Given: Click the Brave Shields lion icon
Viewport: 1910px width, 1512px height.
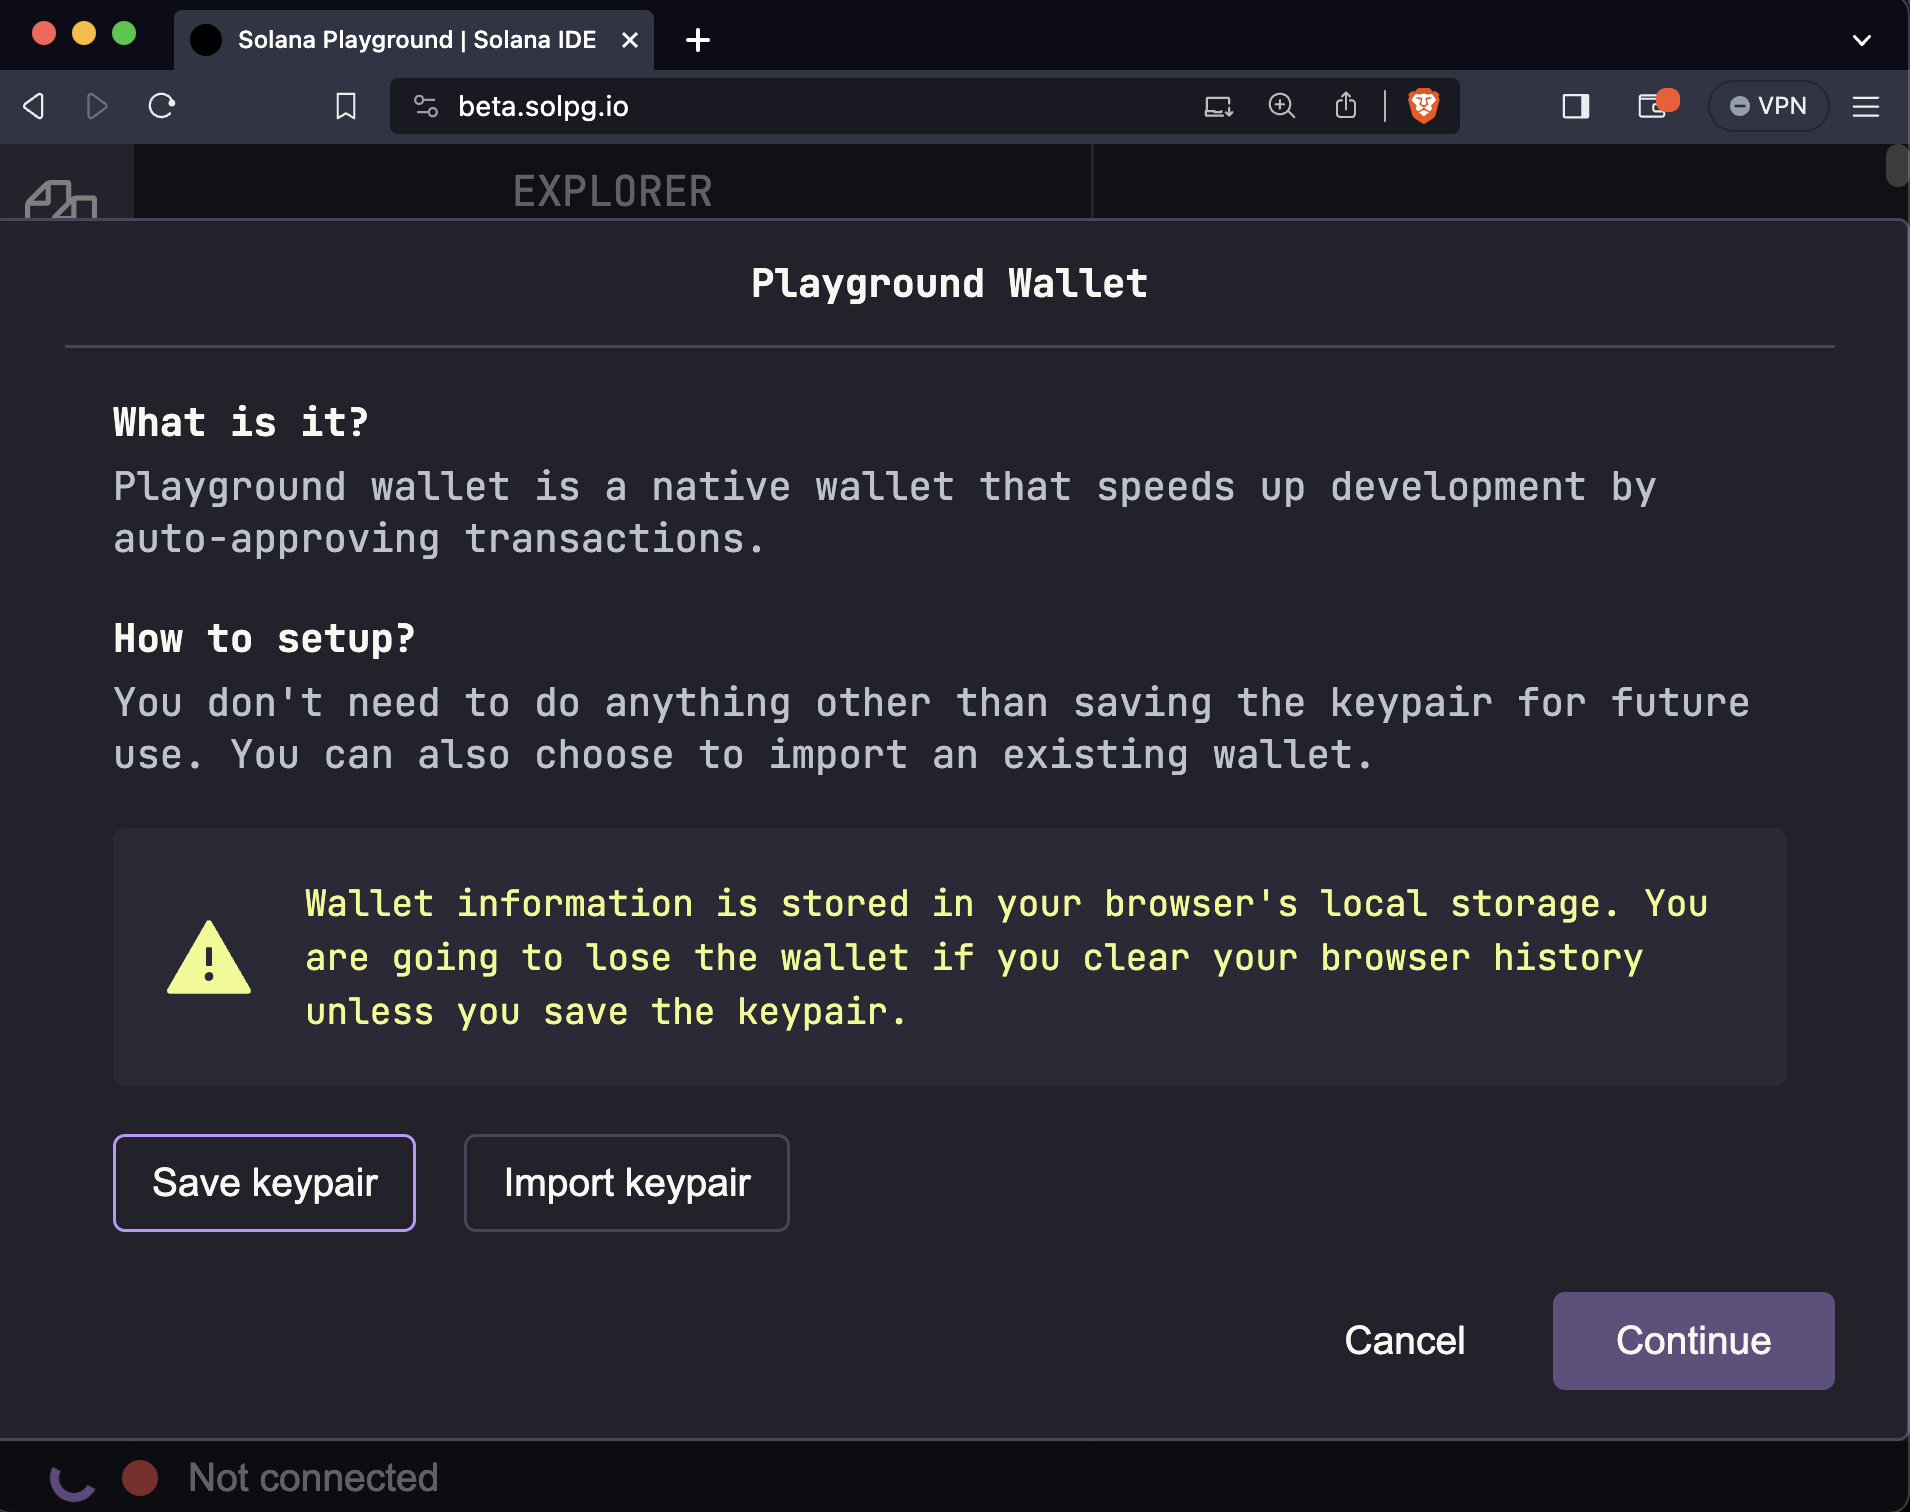Looking at the screenshot, I should [1423, 106].
